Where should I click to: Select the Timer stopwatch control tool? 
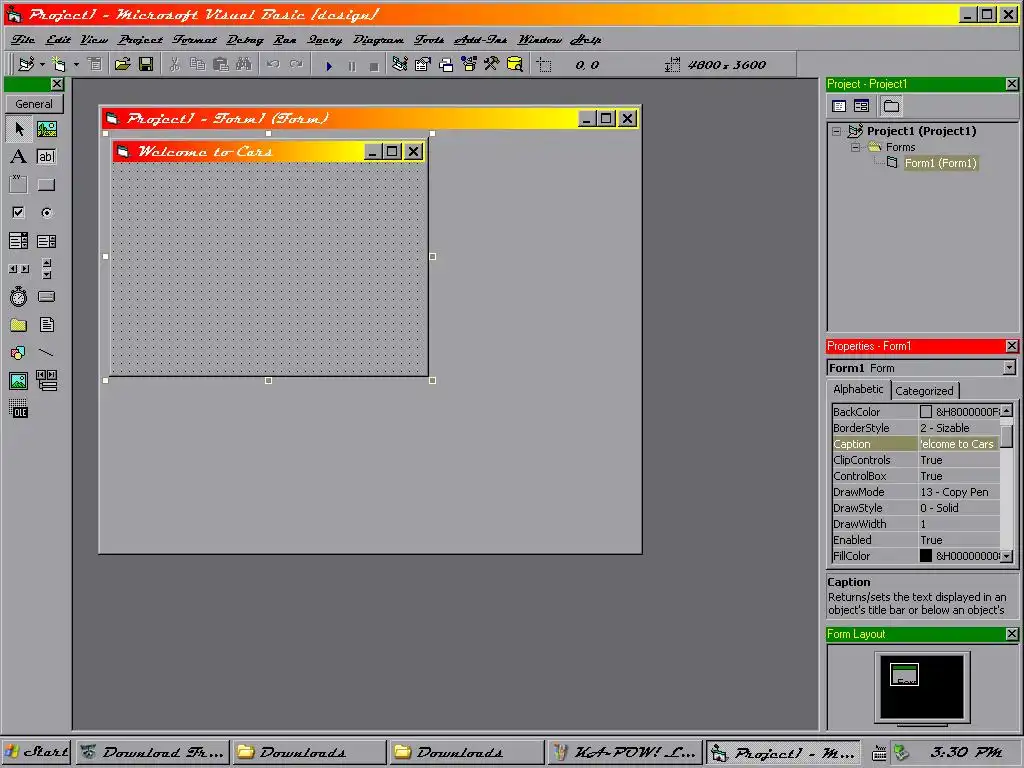pyautogui.click(x=19, y=296)
